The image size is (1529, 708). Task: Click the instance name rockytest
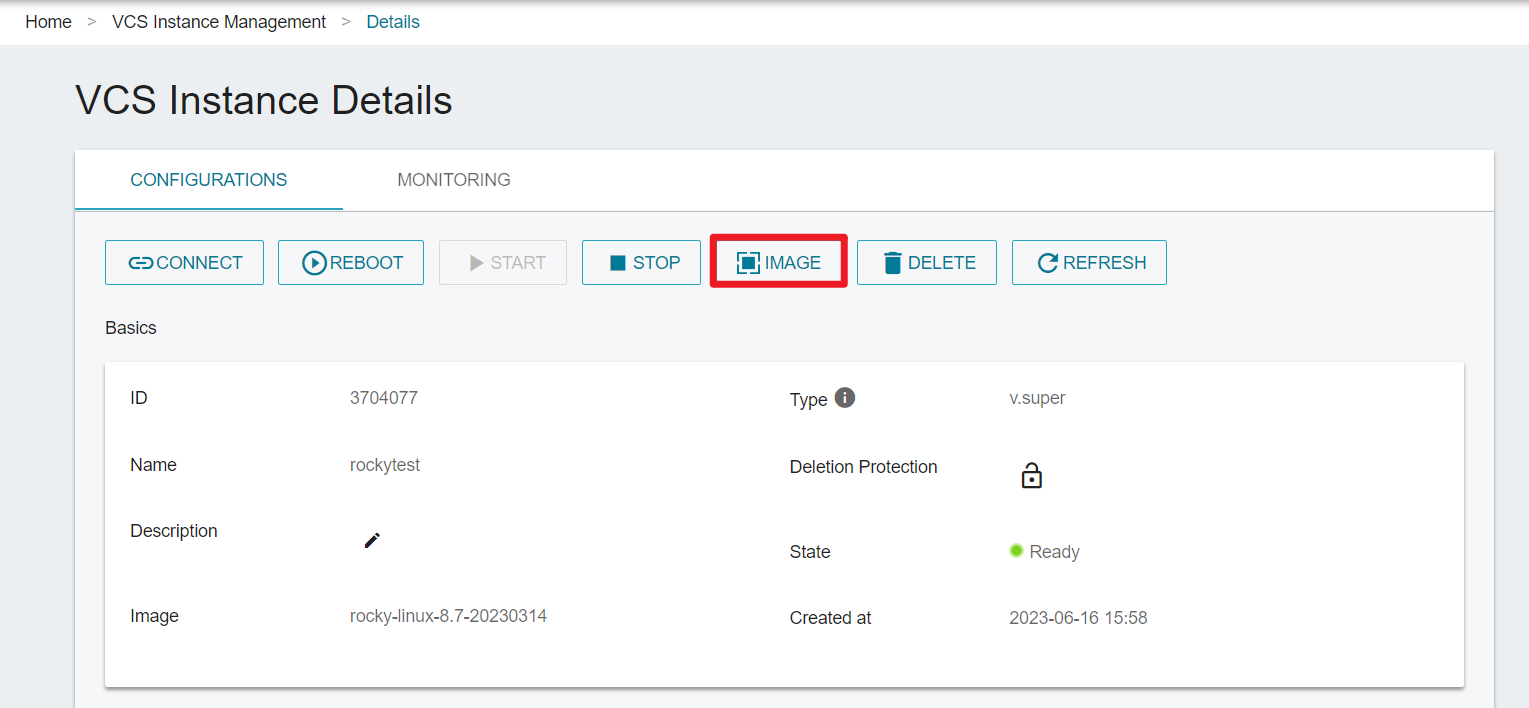pyautogui.click(x=385, y=465)
